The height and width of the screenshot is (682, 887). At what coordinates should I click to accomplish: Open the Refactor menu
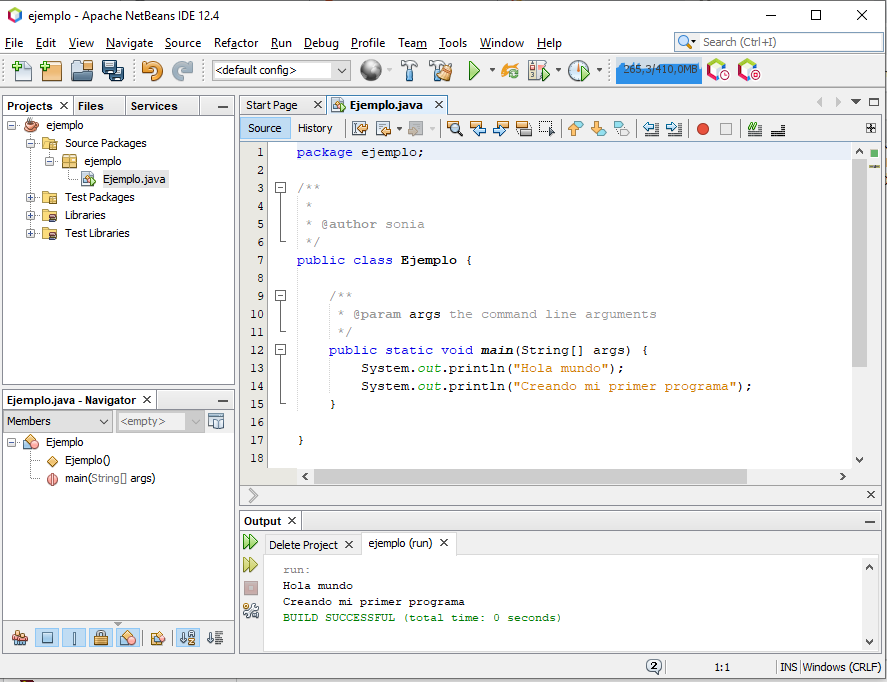click(x=236, y=43)
